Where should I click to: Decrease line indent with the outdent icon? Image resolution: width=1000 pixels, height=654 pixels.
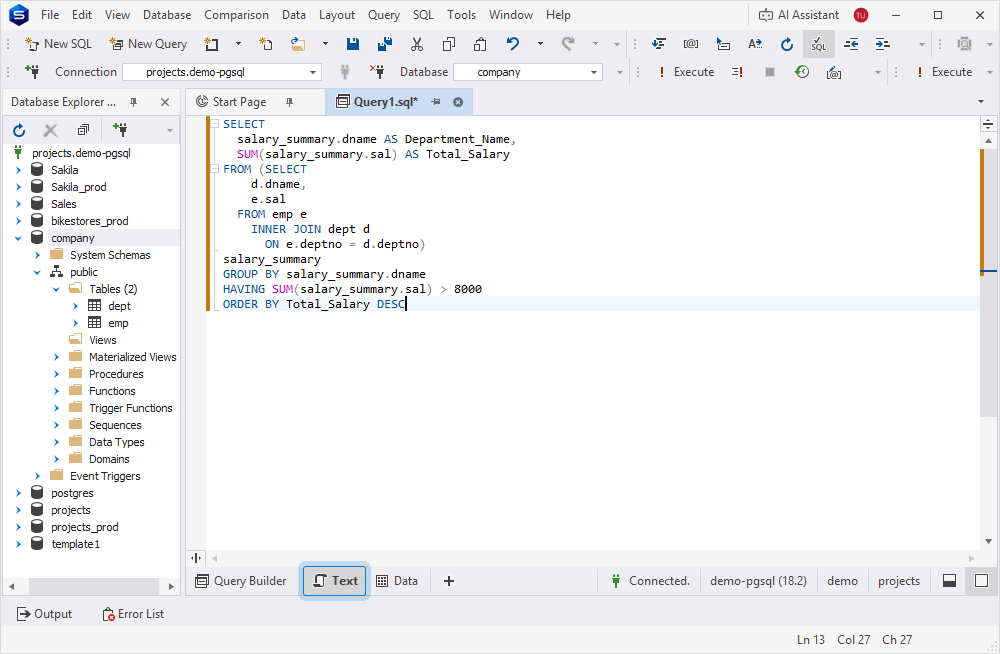point(851,44)
